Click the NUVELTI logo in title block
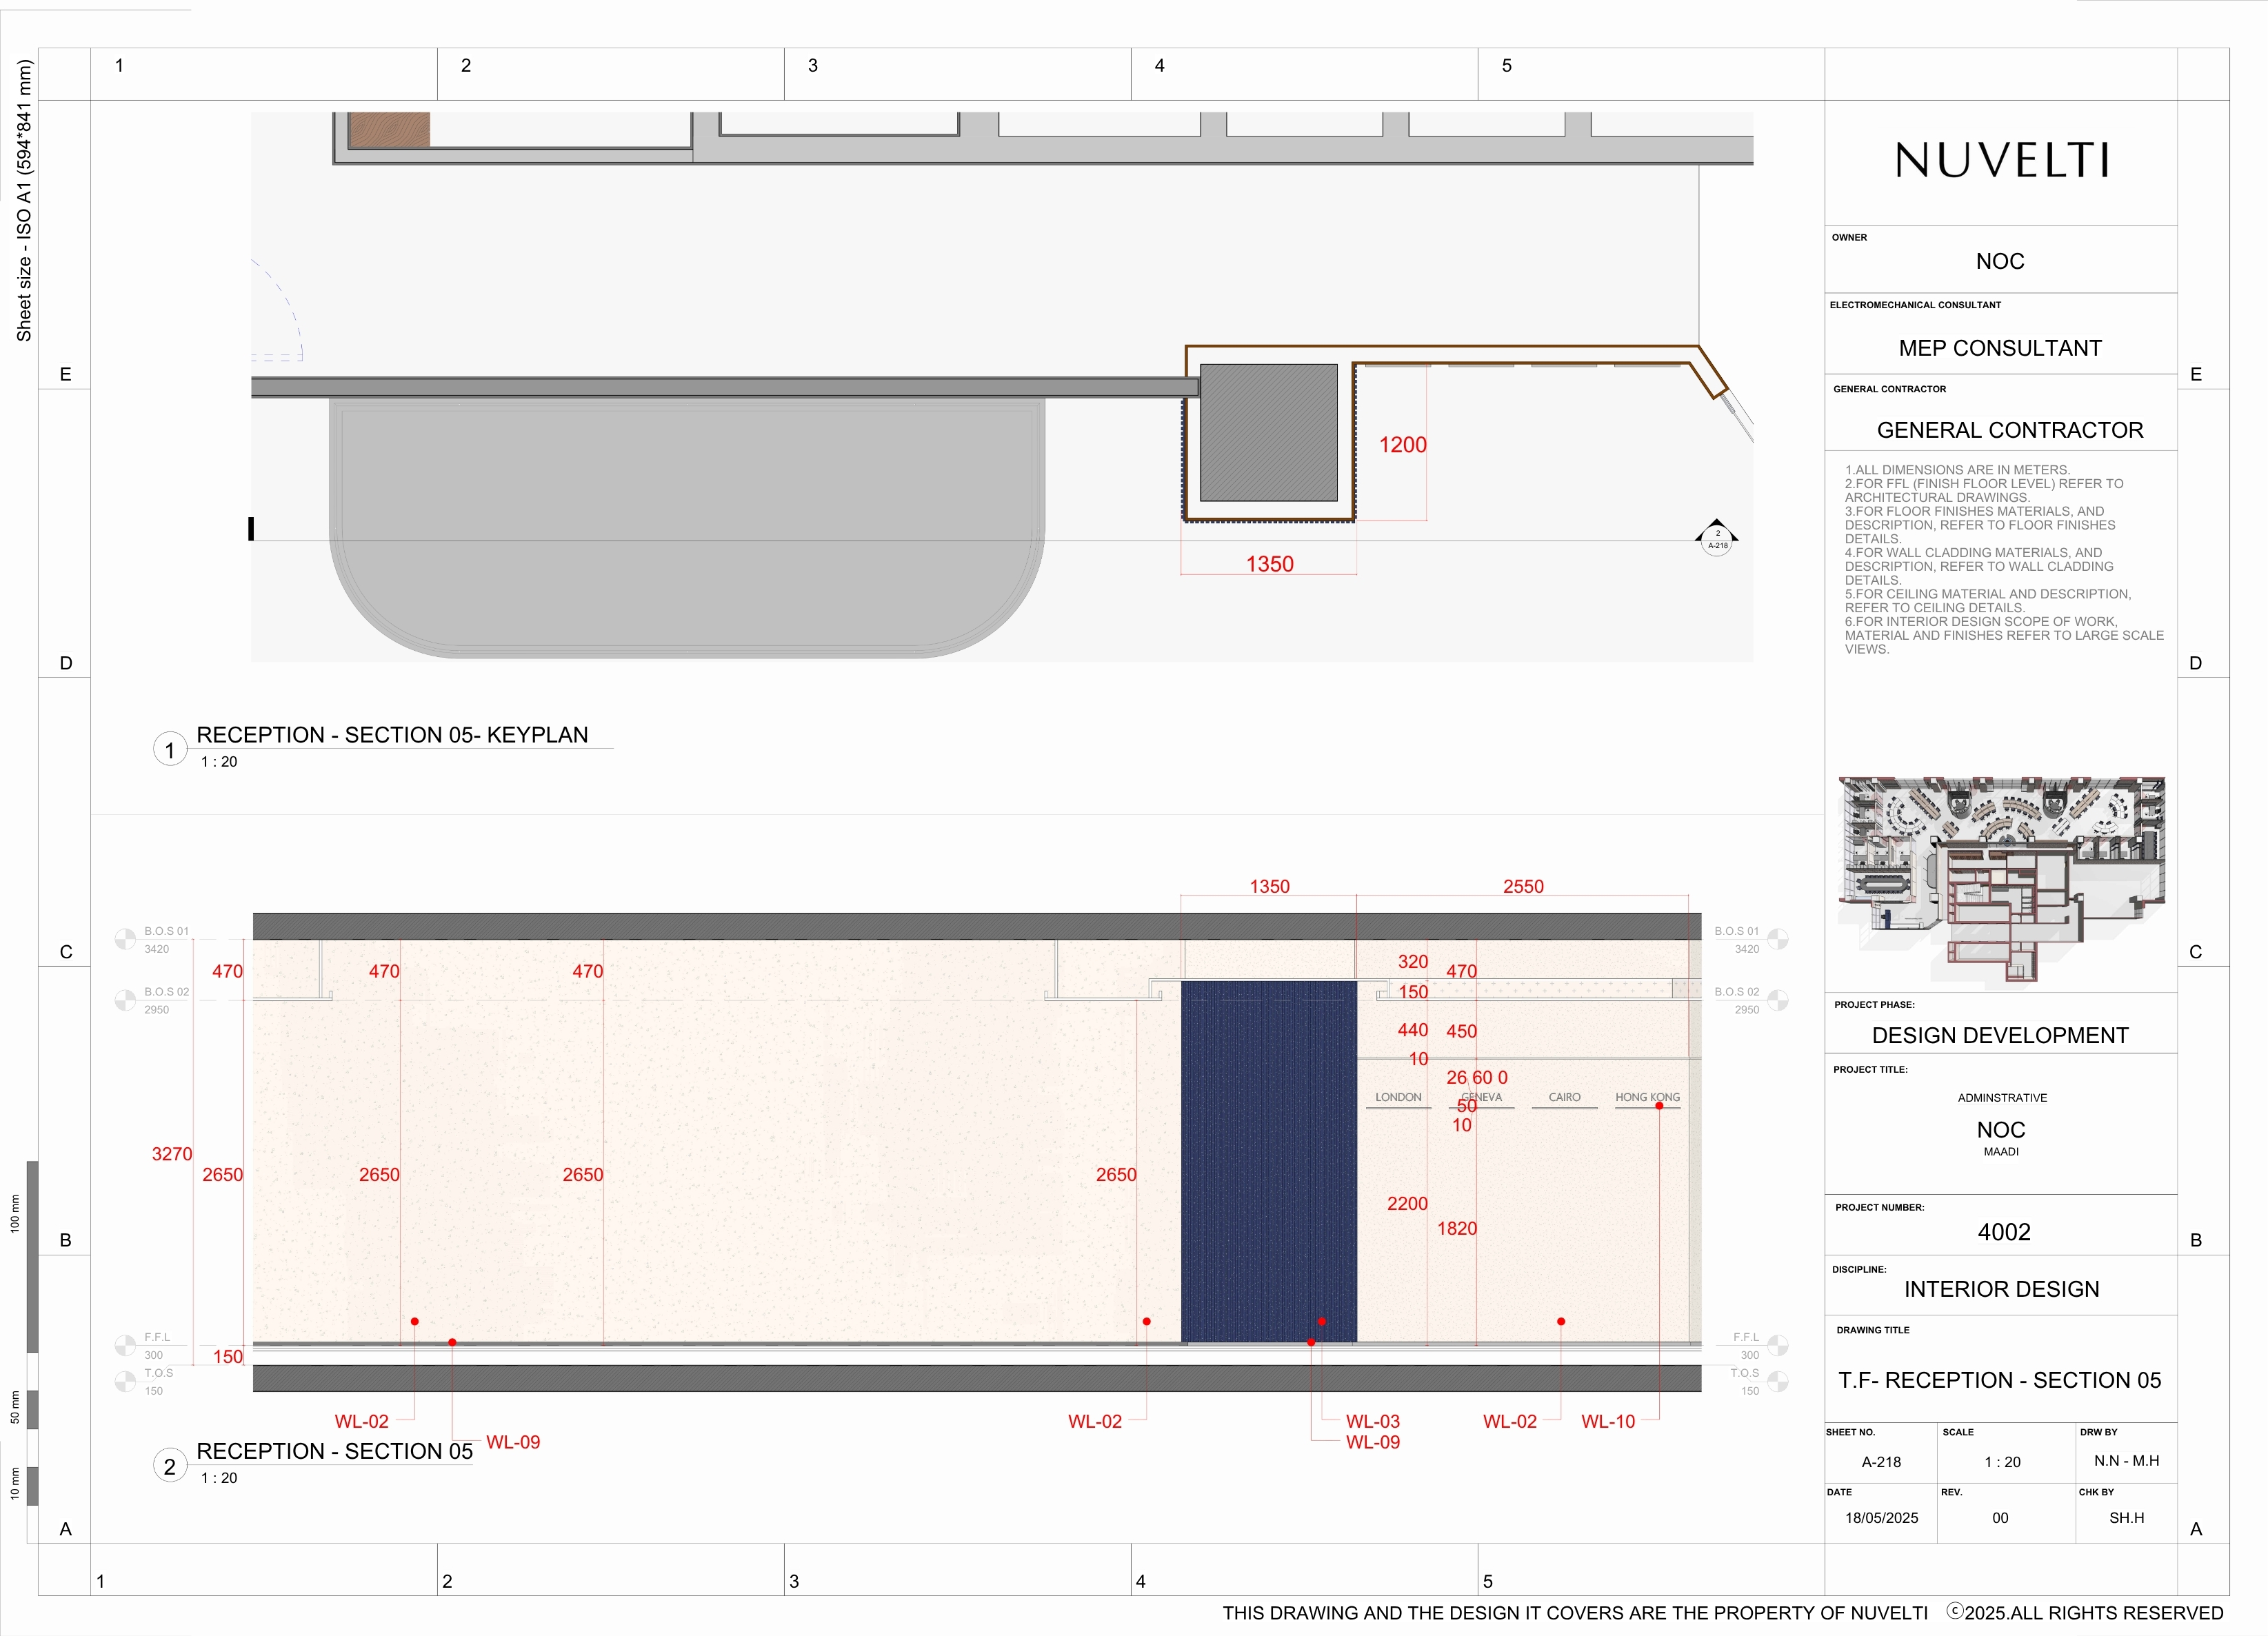 [x=2001, y=160]
